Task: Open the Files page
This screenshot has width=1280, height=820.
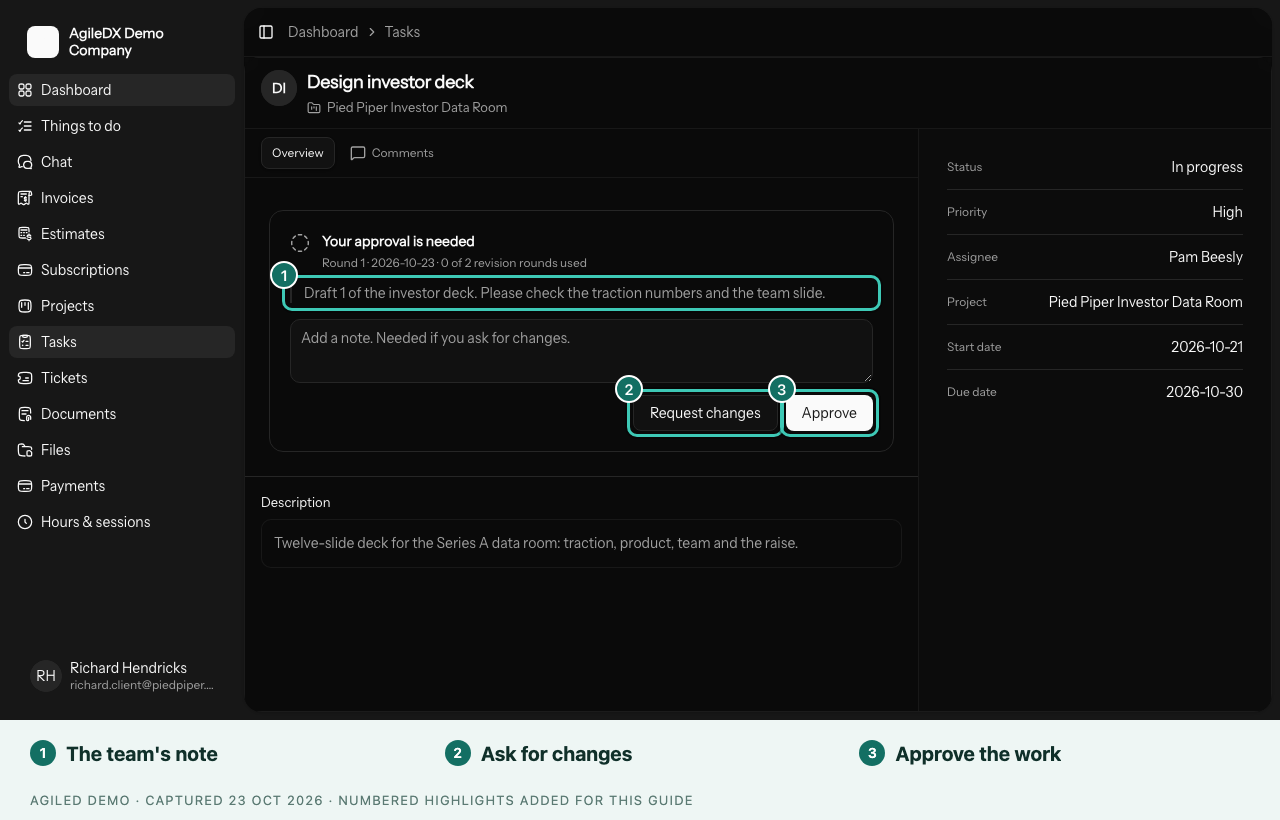Action: pos(122,450)
